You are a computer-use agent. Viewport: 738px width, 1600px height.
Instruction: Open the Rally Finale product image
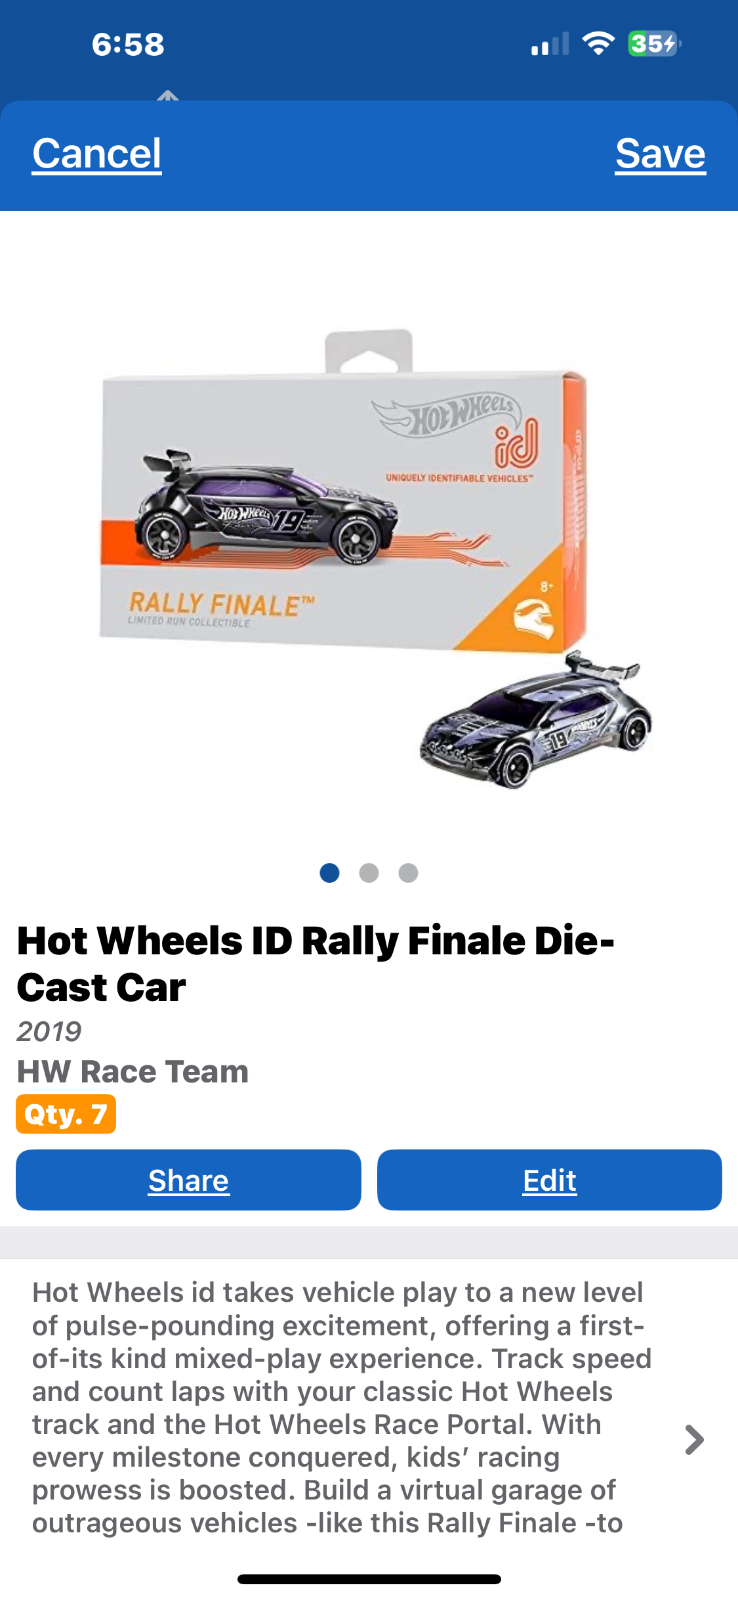pyautogui.click(x=369, y=555)
